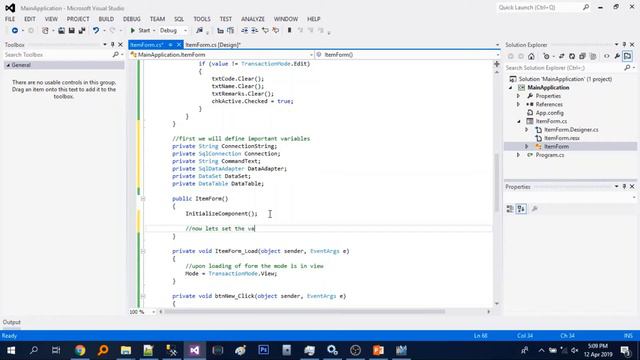Open the WINDOW menu
The height and width of the screenshot is (360, 640).
(286, 19)
